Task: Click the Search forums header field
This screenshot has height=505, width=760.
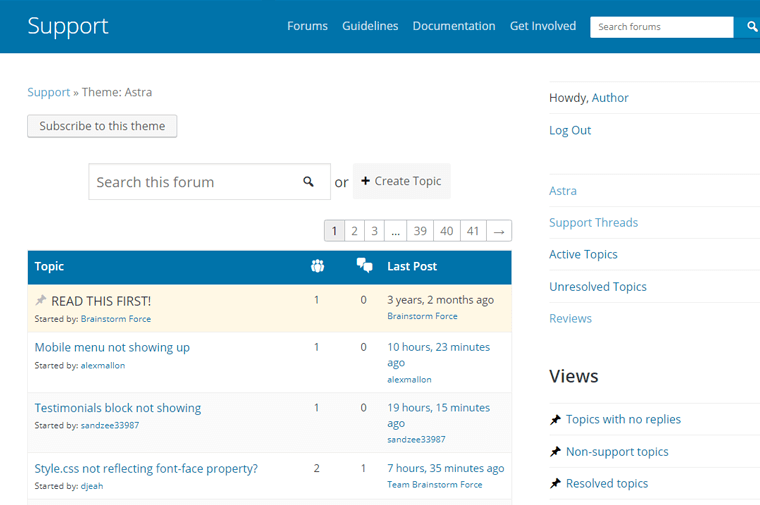Action: tap(660, 27)
